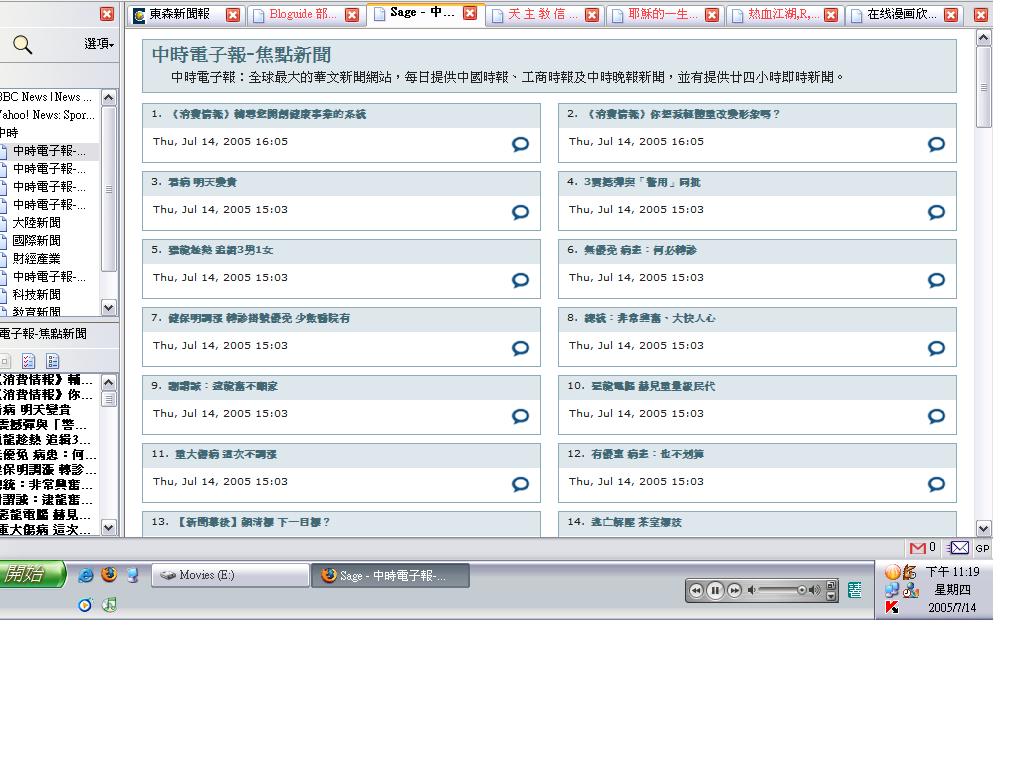Click the red Kaspersky tray icon

(x=892, y=607)
